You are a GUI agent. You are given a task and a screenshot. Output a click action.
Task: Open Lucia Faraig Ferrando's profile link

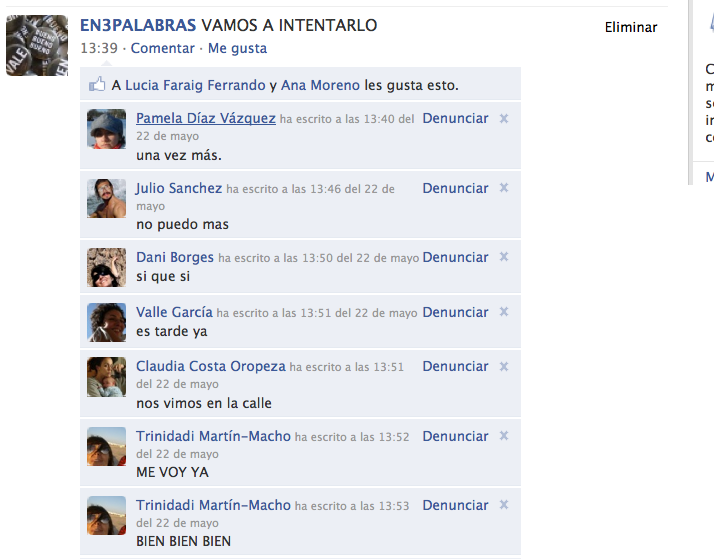[x=195, y=85]
